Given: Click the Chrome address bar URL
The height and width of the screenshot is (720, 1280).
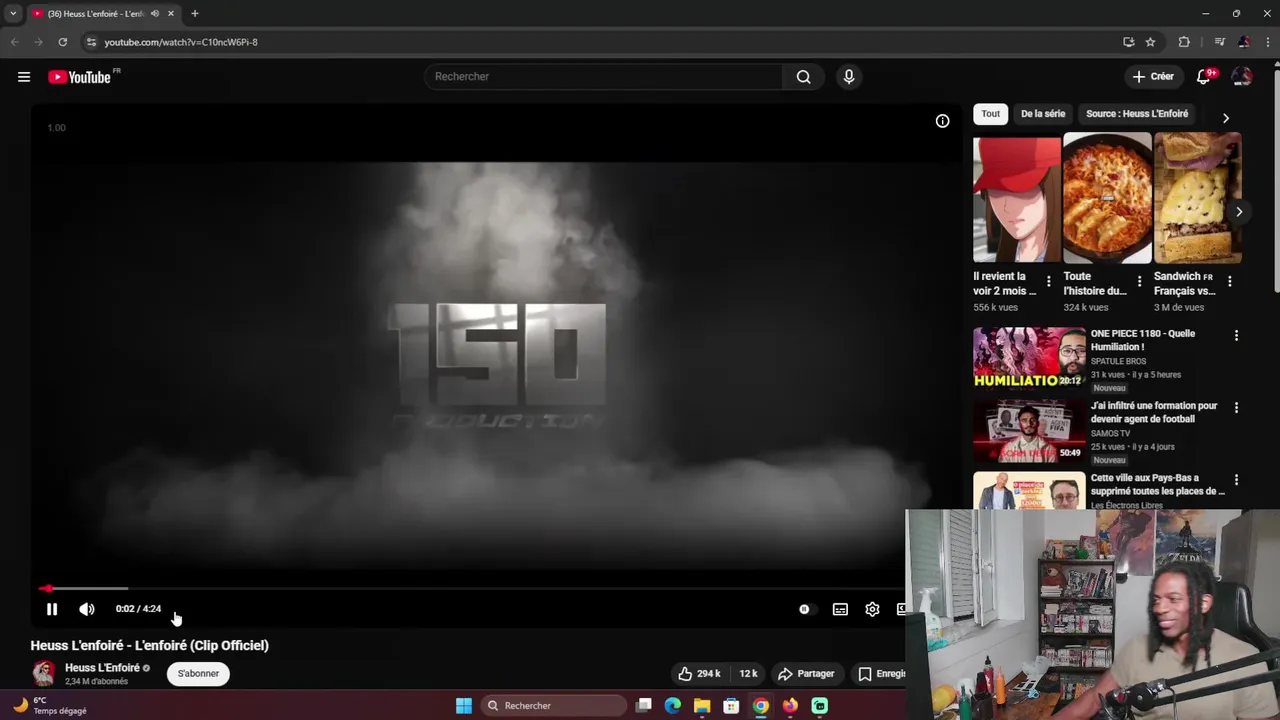Looking at the screenshot, I should [181, 42].
